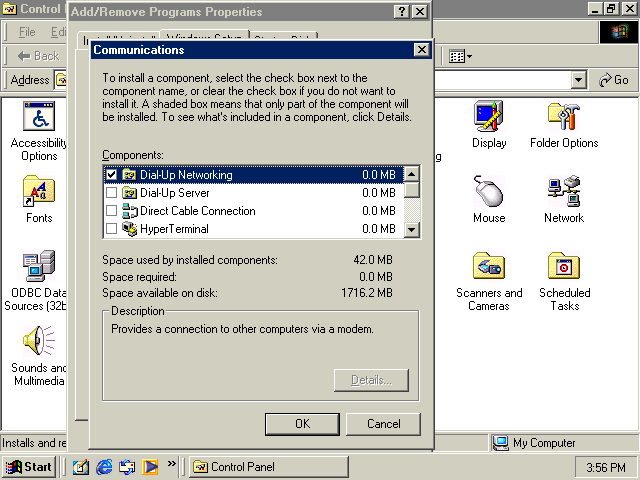The width and height of the screenshot is (640, 480).
Task: Click the My Computer status bar icon
Action: pos(500,443)
